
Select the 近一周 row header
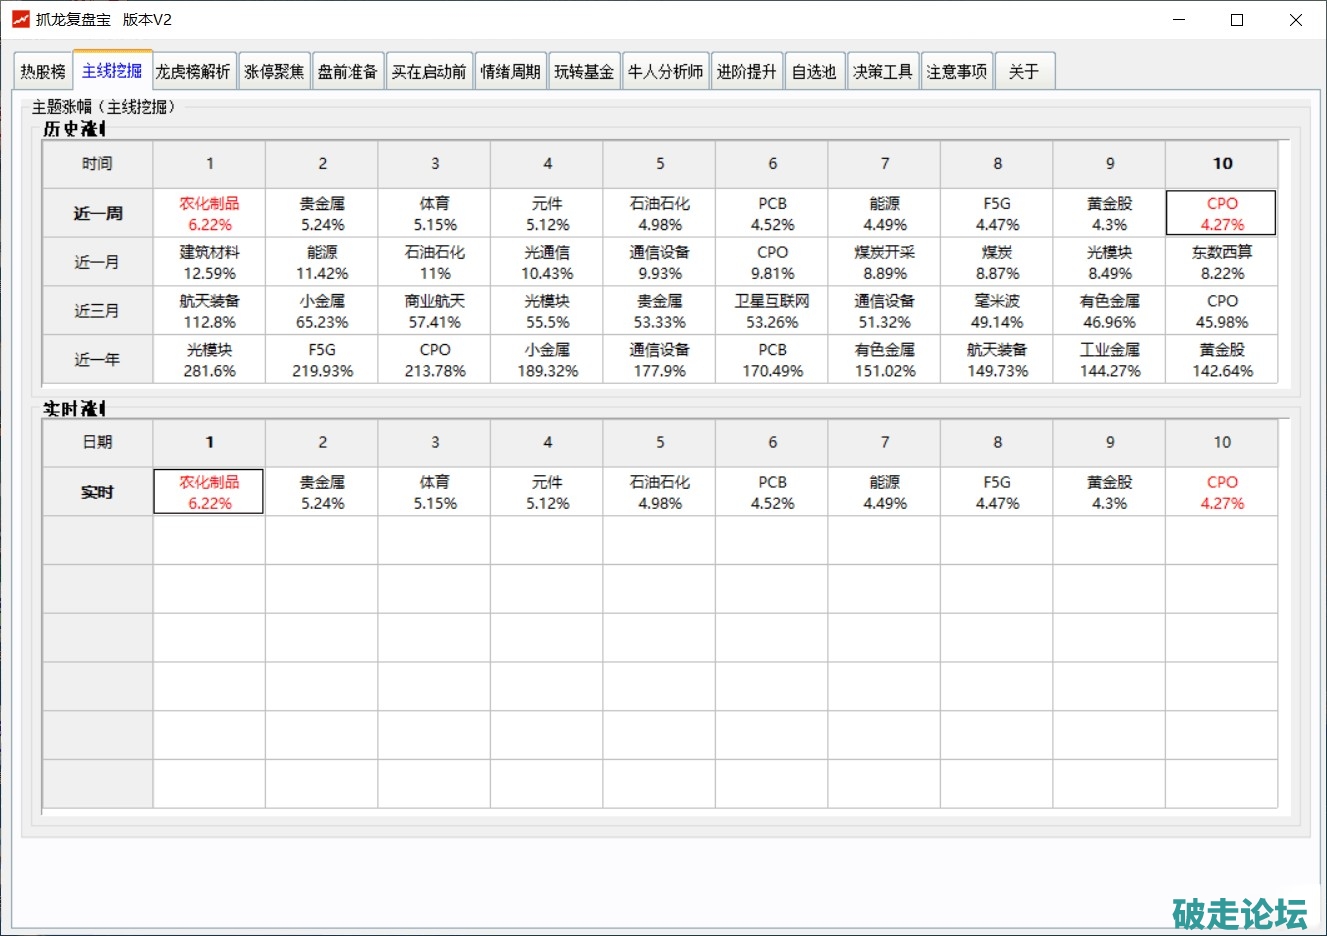coord(97,213)
